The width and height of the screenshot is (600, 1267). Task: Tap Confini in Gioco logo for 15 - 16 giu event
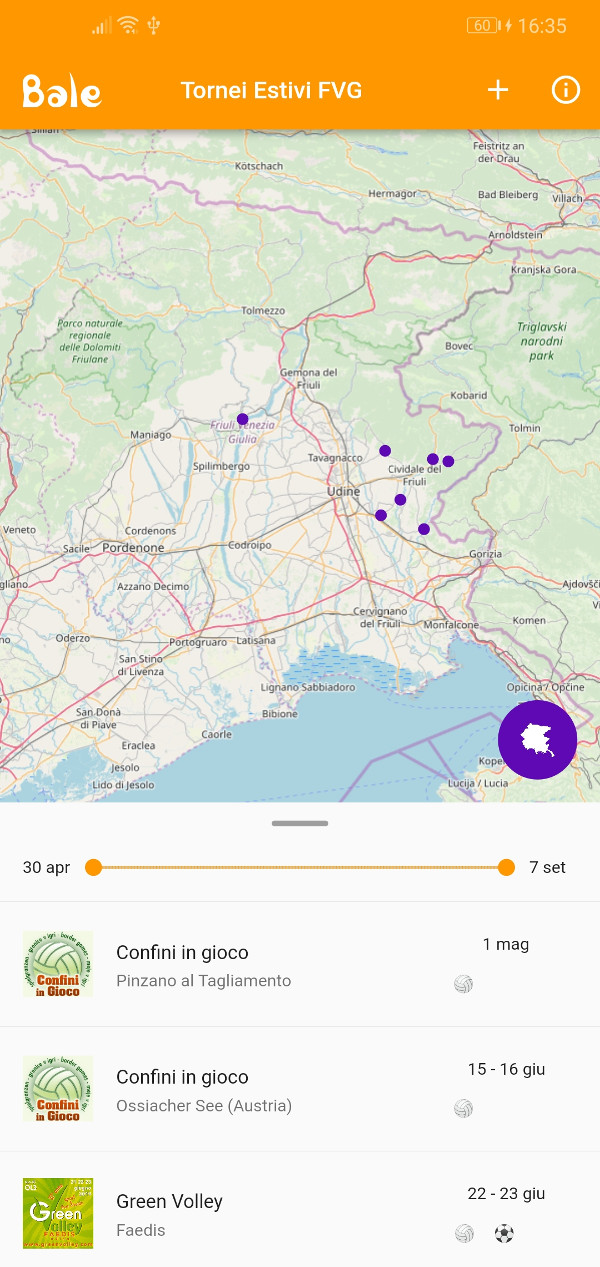58,1089
